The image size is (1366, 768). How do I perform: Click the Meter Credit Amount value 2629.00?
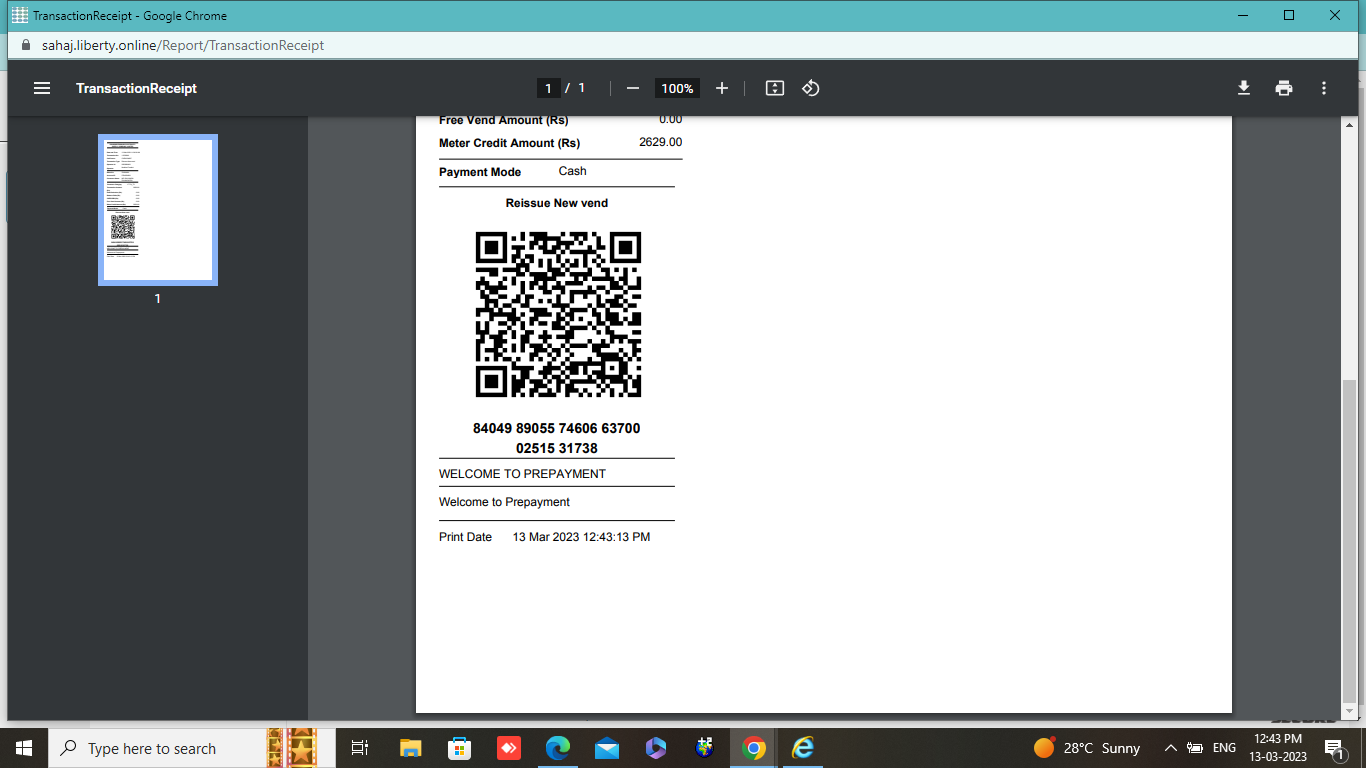tap(661, 142)
